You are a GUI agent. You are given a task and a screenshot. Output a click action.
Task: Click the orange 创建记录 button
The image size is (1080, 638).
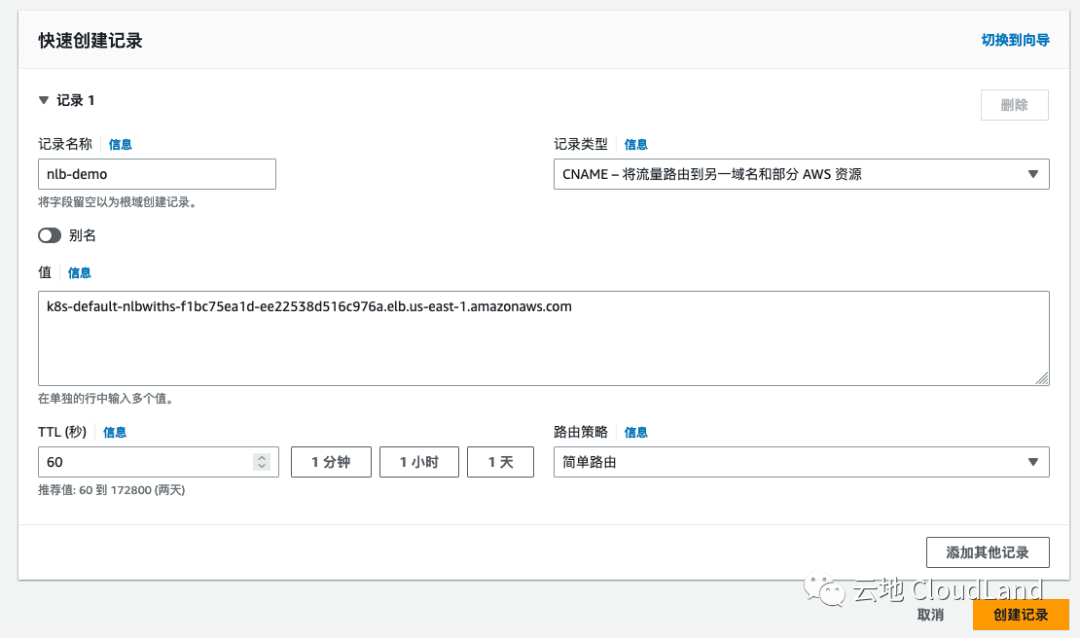1020,615
